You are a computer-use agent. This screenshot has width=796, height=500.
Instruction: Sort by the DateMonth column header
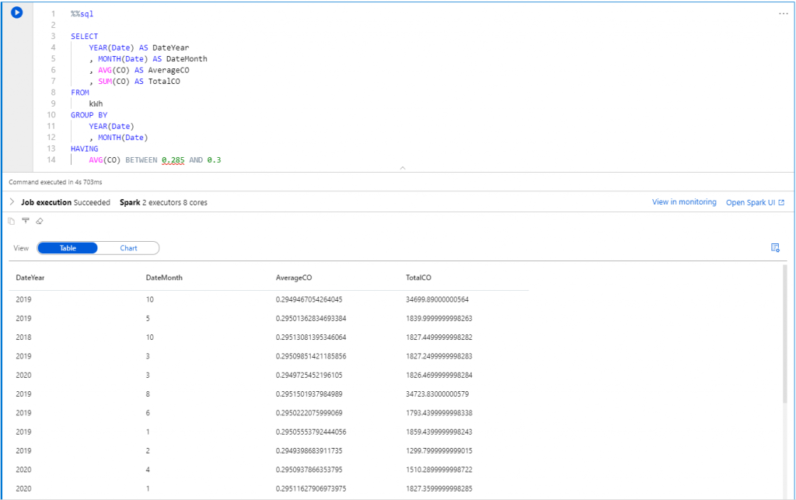164,278
